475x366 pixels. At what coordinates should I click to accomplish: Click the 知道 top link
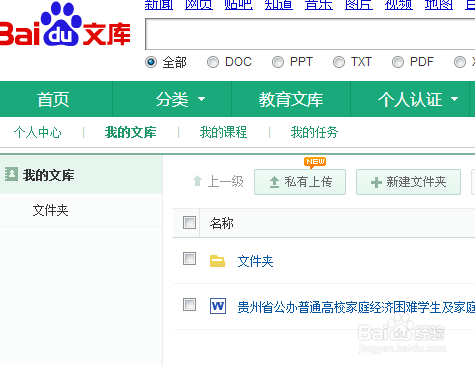[x=279, y=5]
